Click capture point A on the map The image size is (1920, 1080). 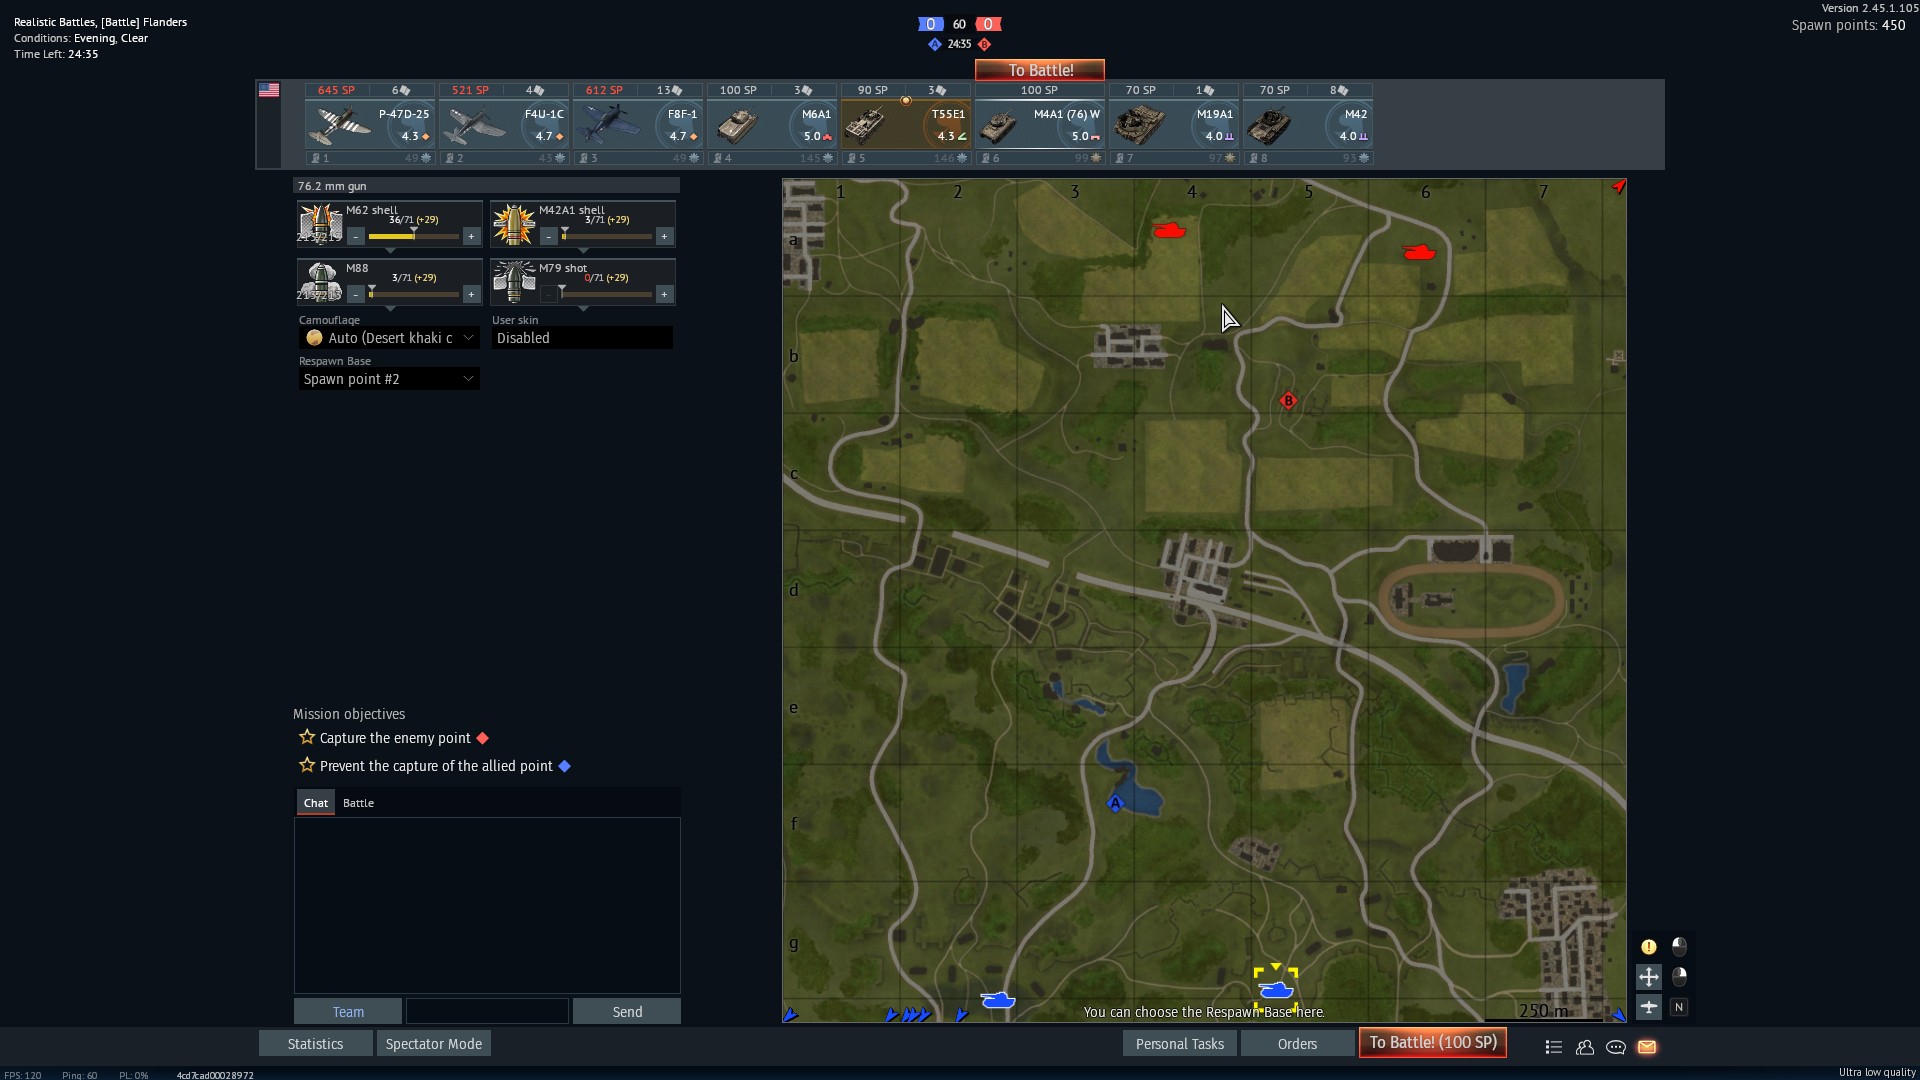coord(1116,803)
